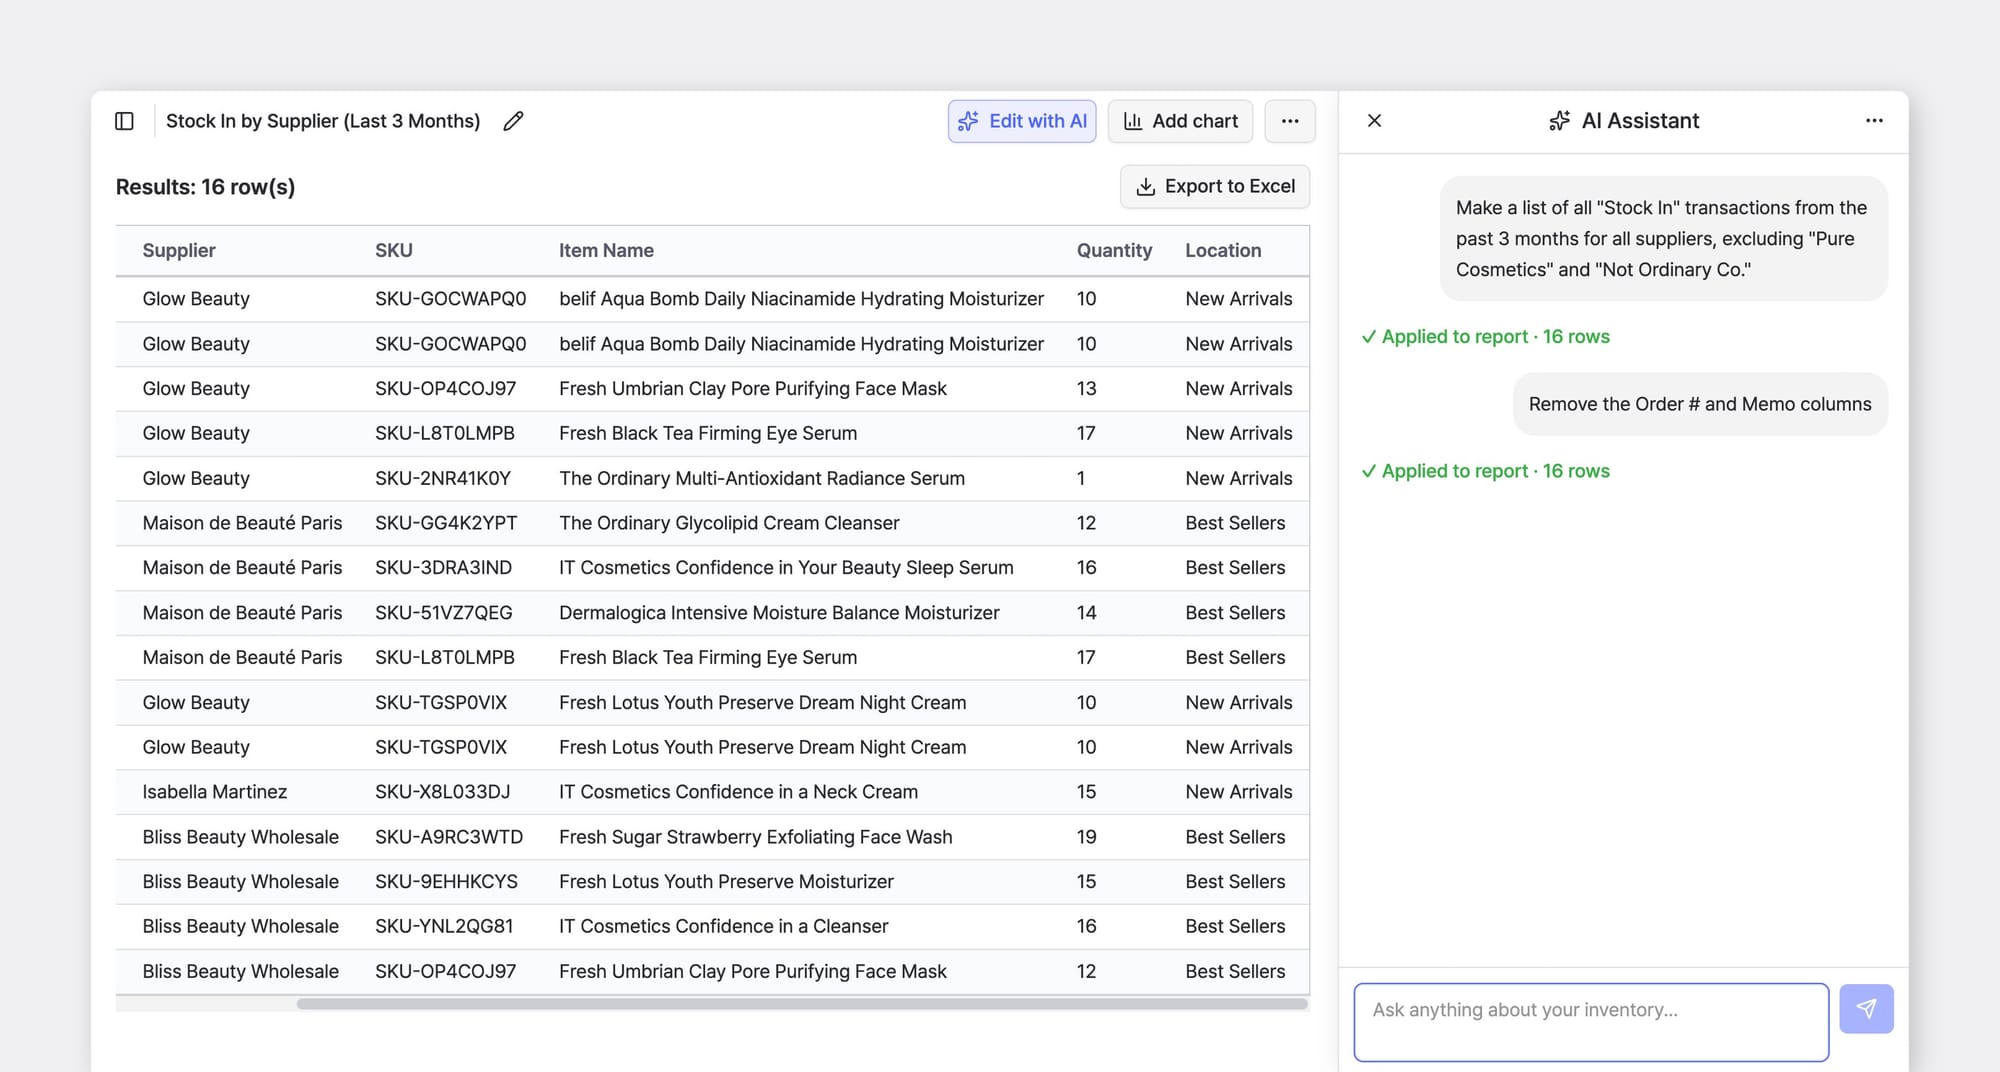Export results to Excel
This screenshot has height=1072, width=2000.
(1215, 187)
